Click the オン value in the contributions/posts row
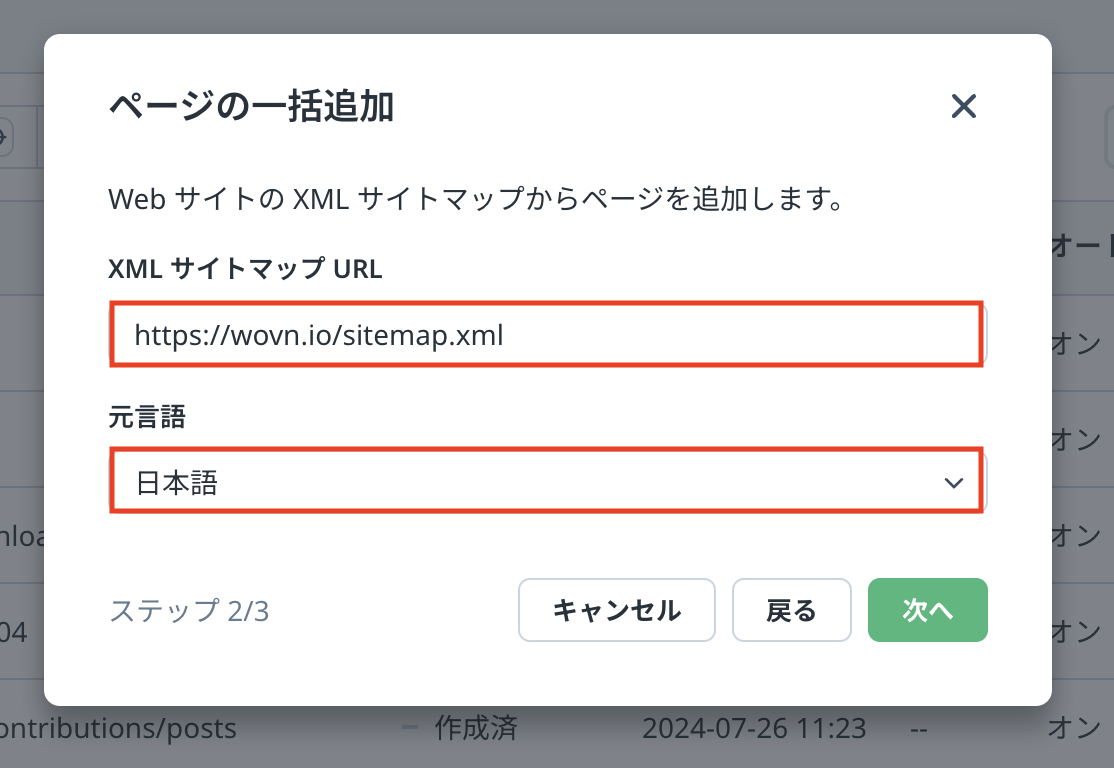Screen dimensions: 1114x768 coord(1074,728)
